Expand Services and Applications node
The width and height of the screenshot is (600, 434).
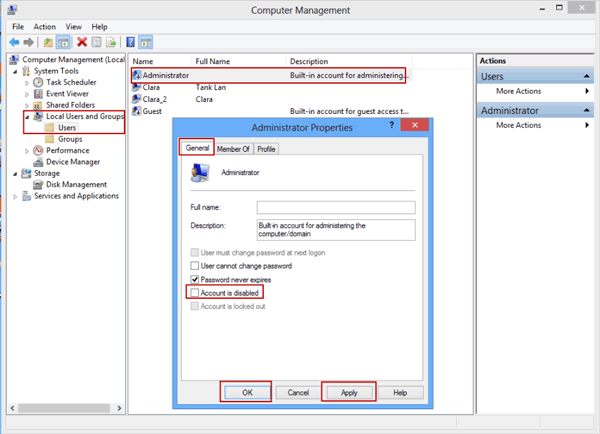pos(15,197)
